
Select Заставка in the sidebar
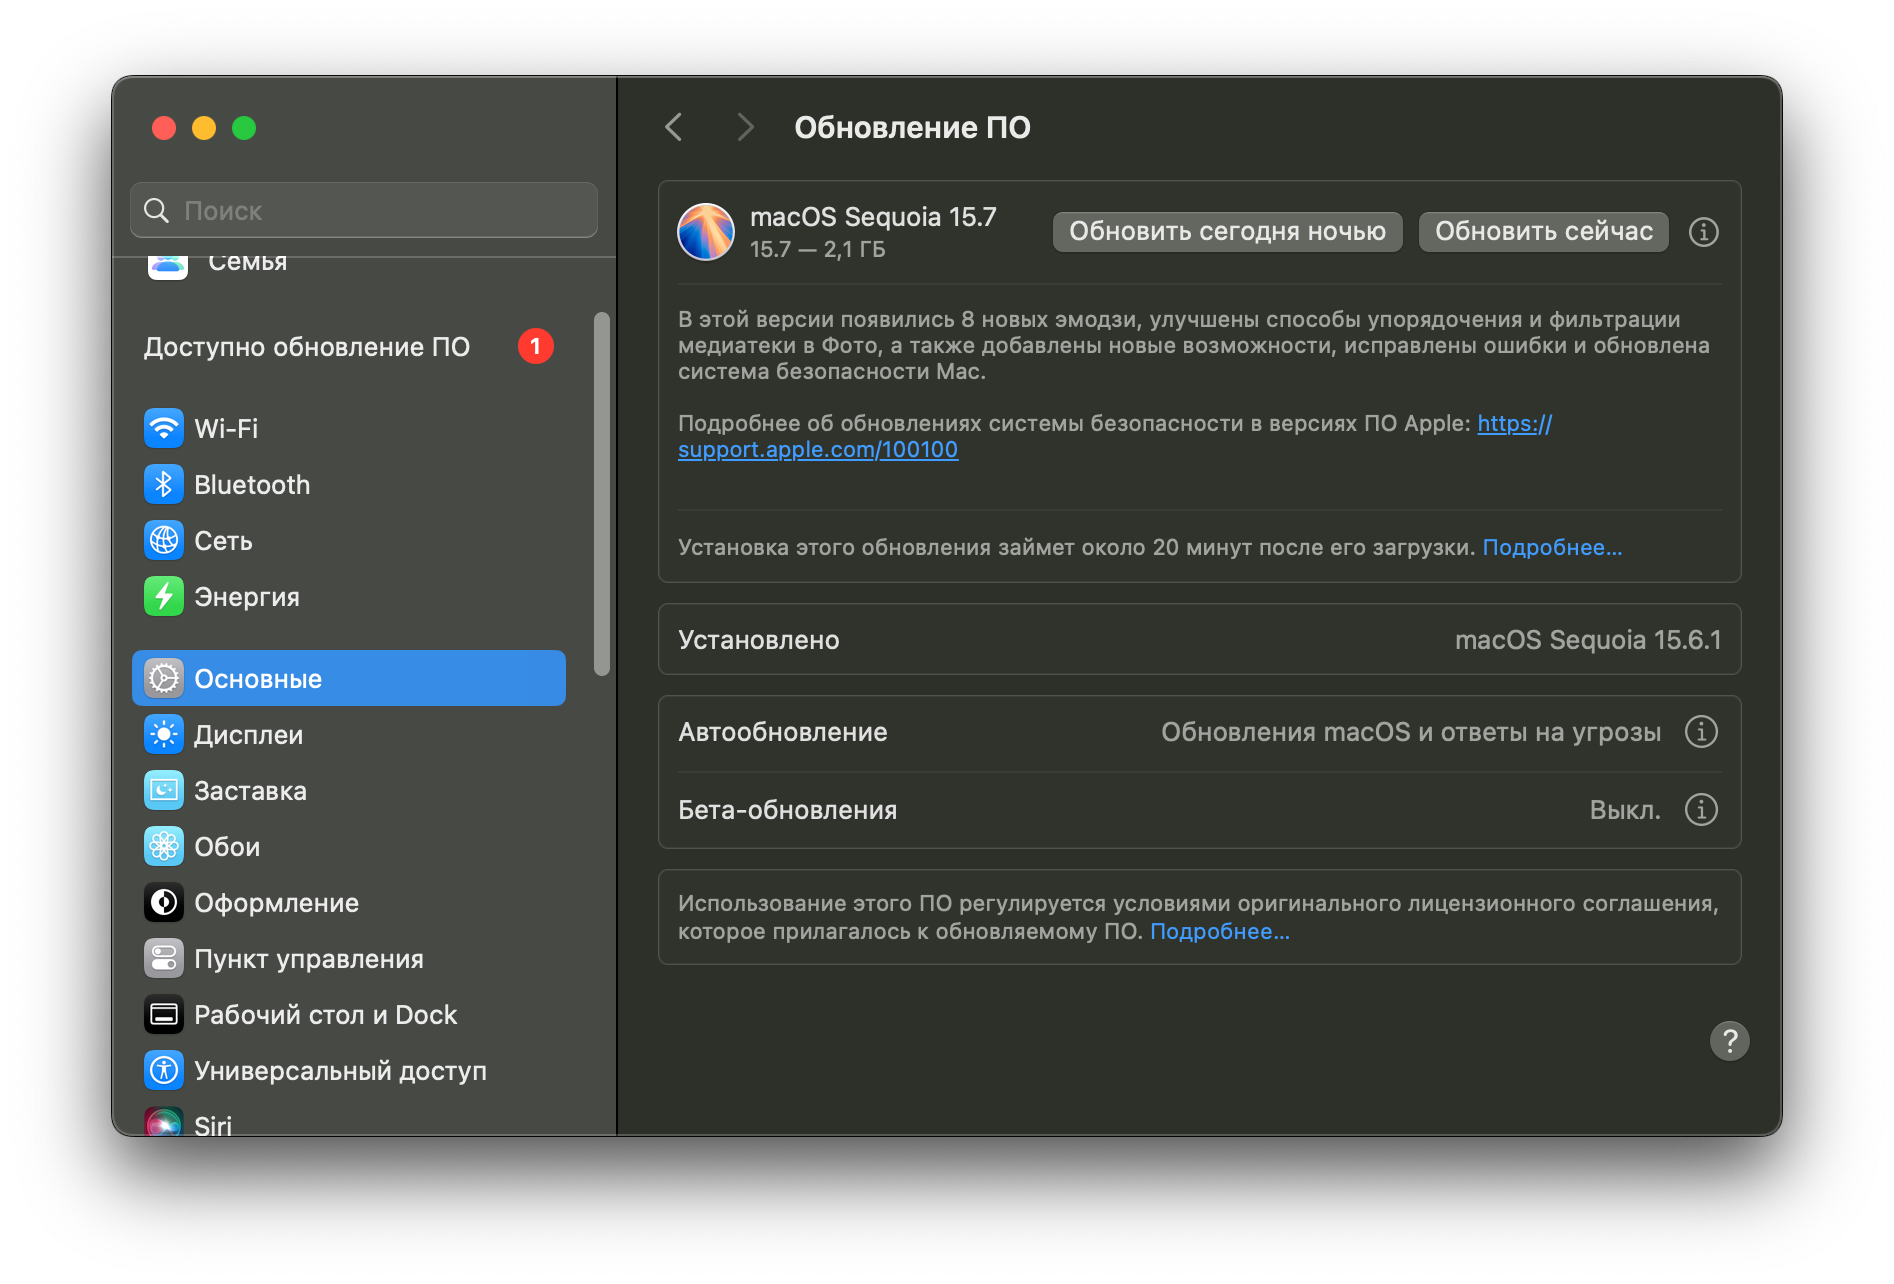(348, 790)
